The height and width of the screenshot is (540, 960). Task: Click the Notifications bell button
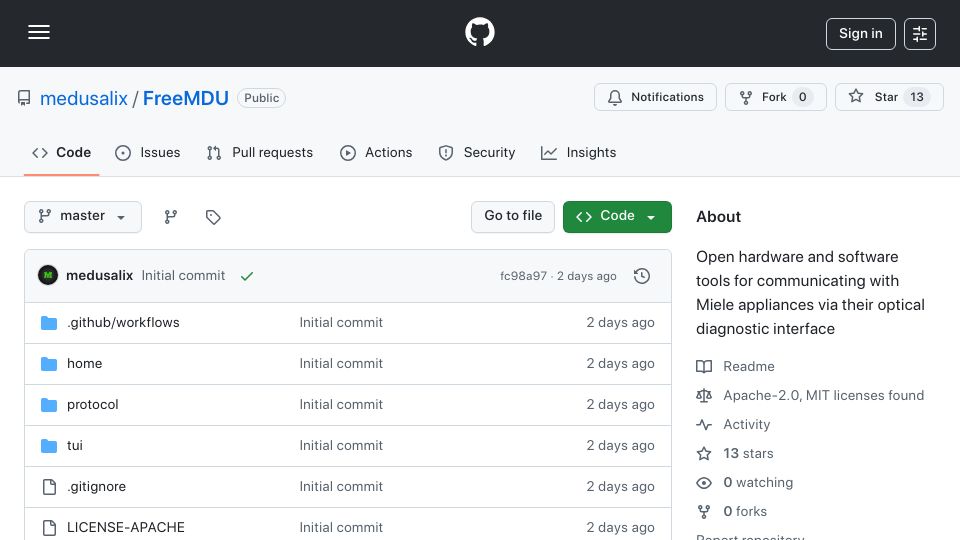pyautogui.click(x=655, y=97)
